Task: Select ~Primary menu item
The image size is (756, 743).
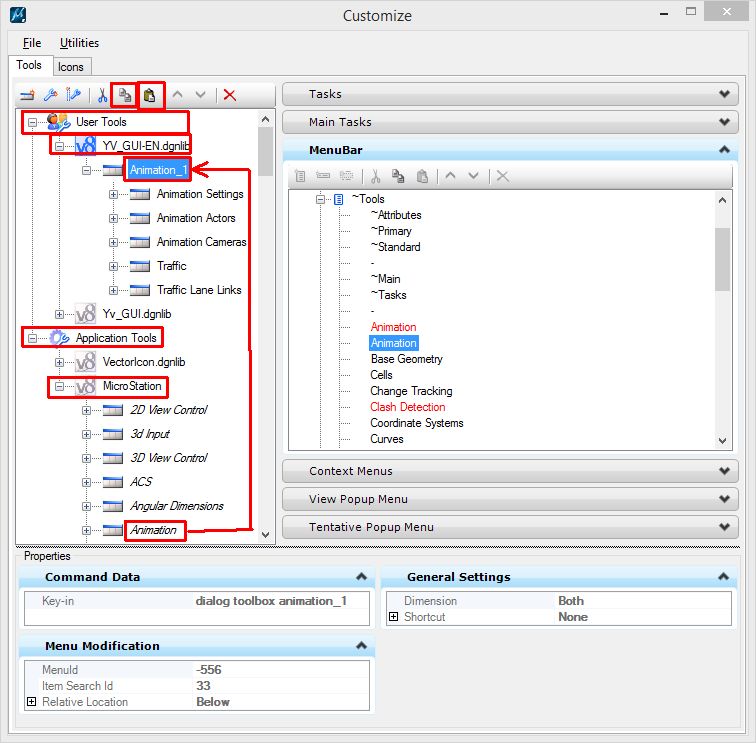Action: pyautogui.click(x=391, y=231)
